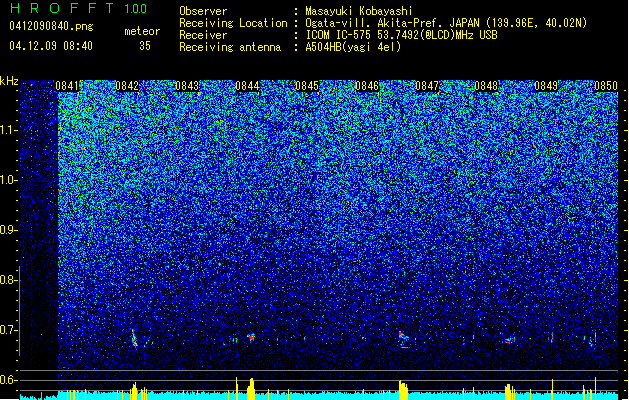Click the version number 1.00
This screenshot has height=400, width=629.
click(135, 9)
